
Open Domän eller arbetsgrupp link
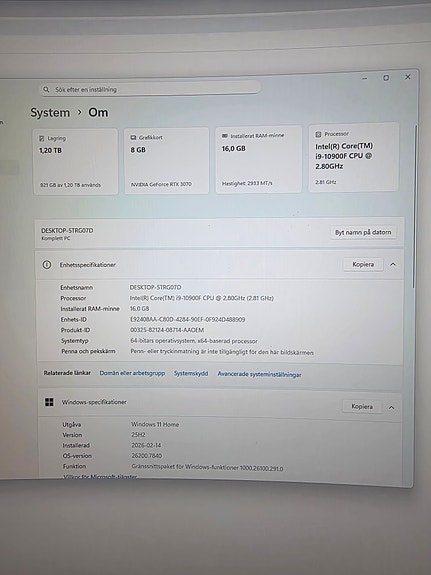pos(132,373)
